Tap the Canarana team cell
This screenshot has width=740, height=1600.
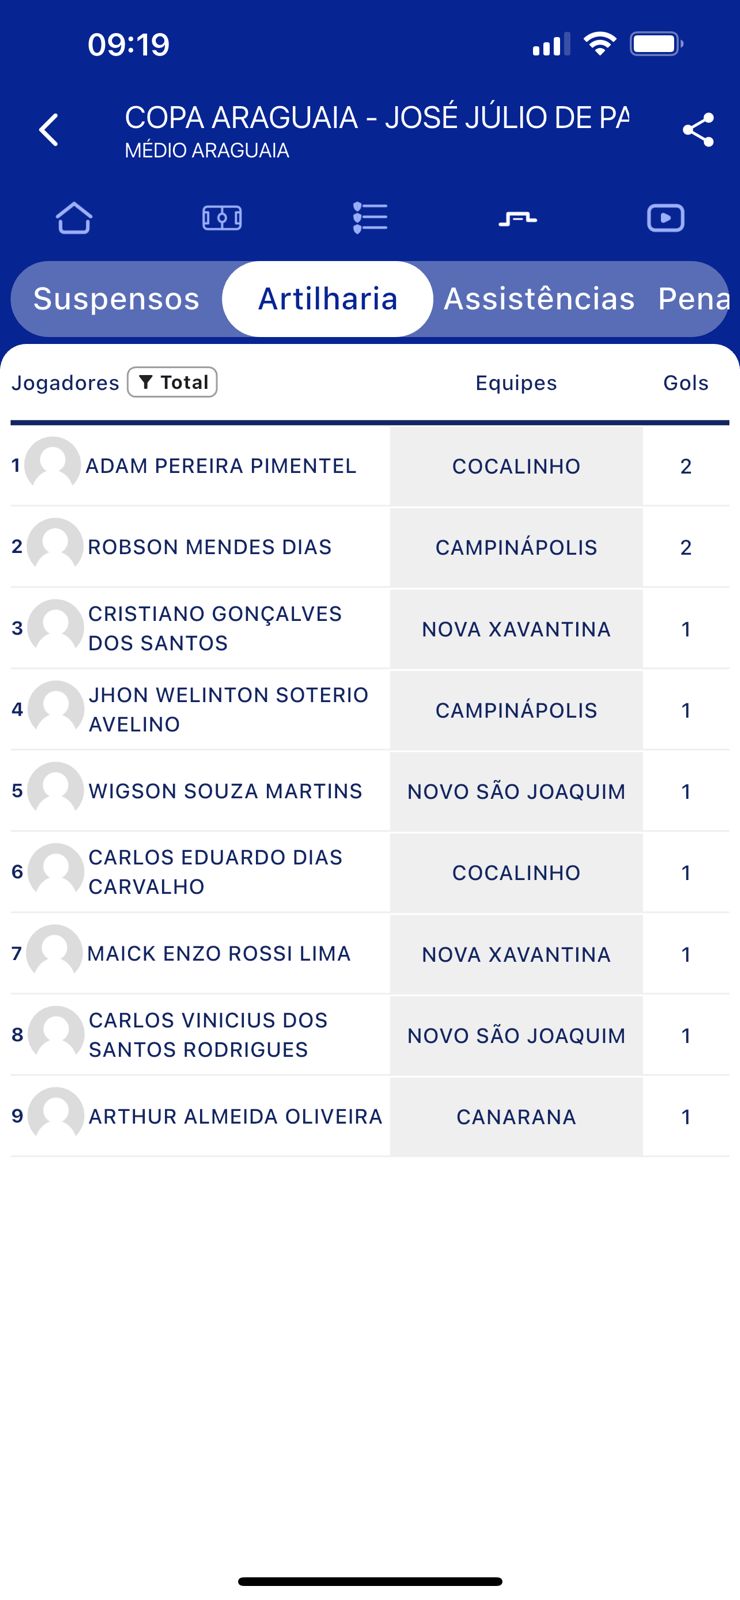click(516, 1117)
